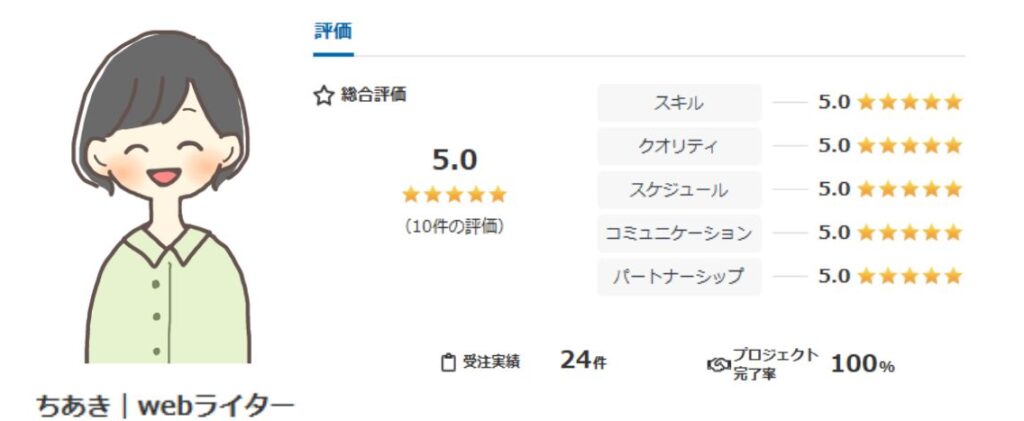
Task: Click the スケジュール rating stars
Action: coord(909,189)
